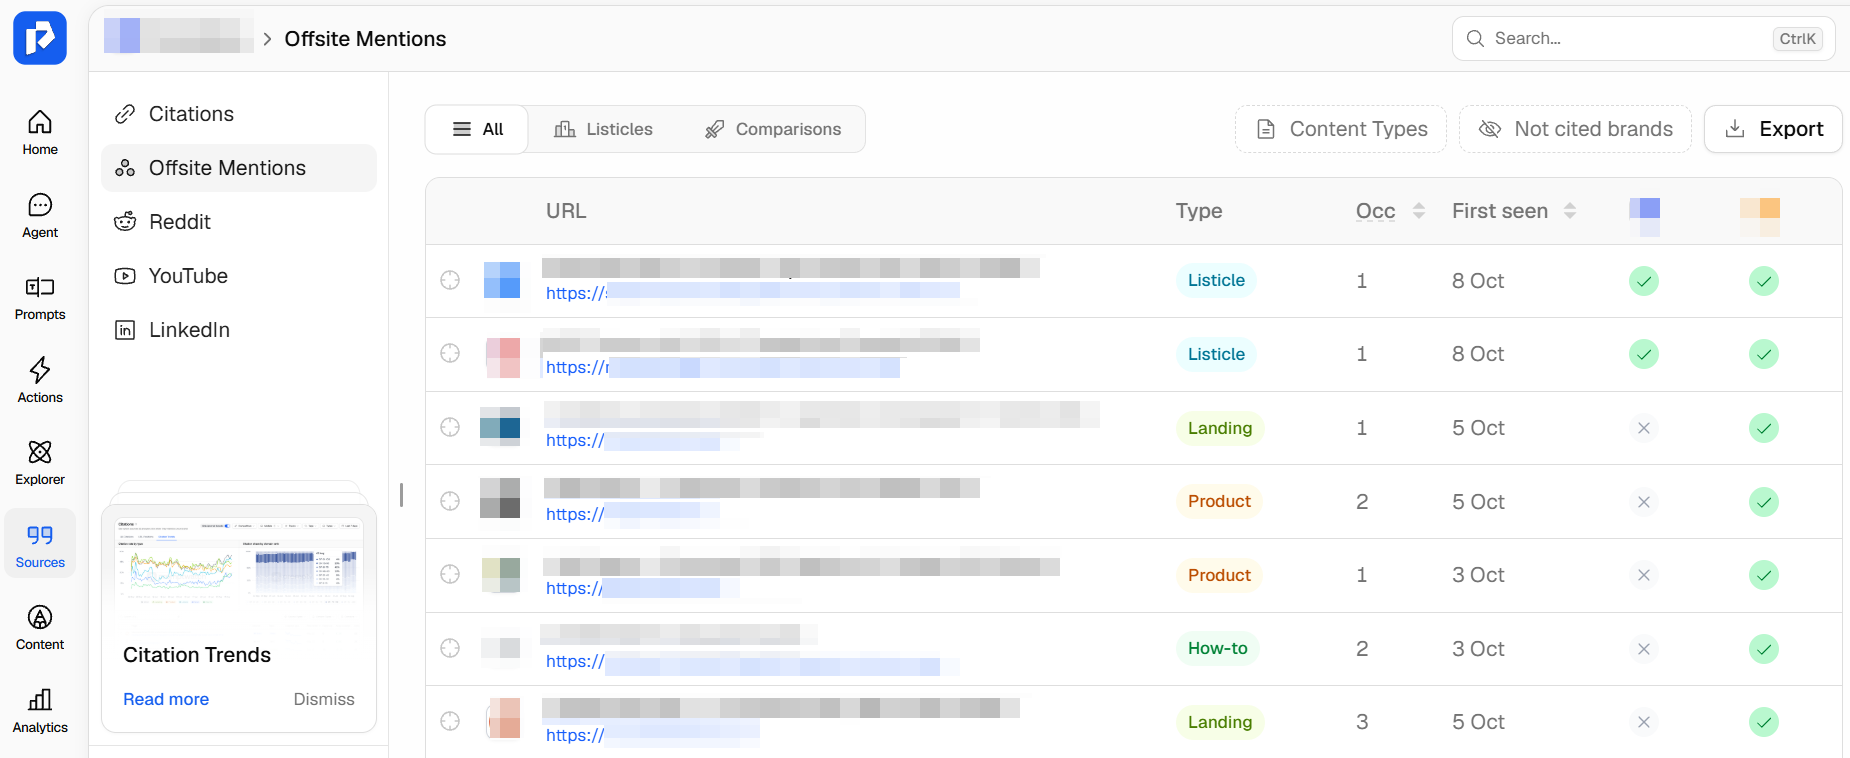
Task: Click the Export button
Action: [x=1773, y=129]
